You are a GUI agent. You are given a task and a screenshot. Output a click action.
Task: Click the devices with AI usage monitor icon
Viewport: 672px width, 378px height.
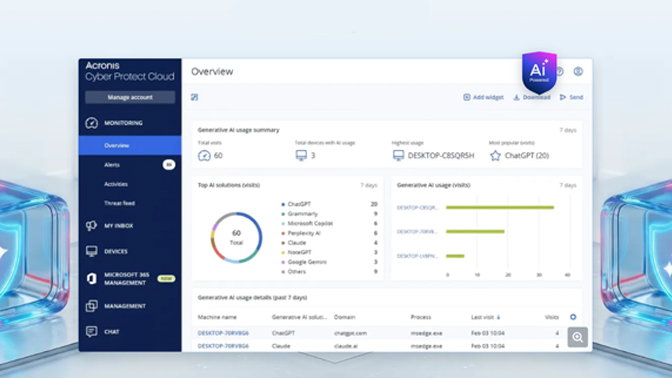point(301,156)
